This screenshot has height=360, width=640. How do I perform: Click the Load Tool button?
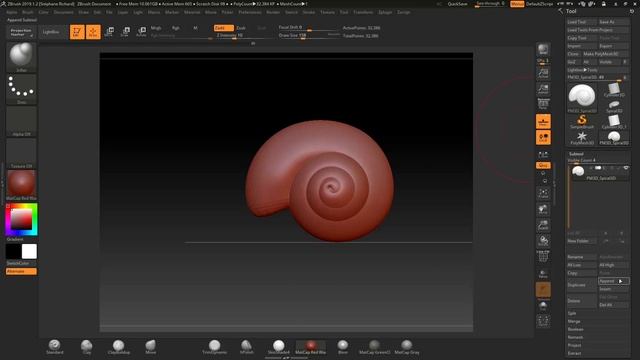pos(581,22)
